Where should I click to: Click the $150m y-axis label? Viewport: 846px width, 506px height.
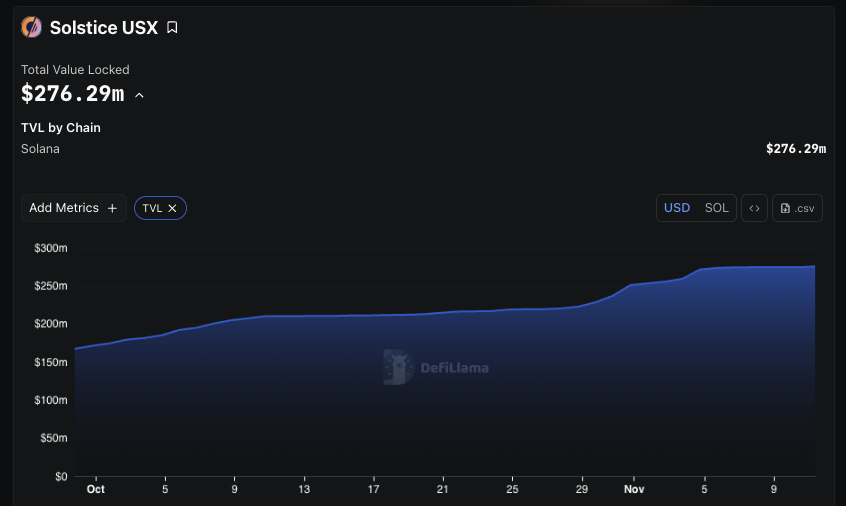click(51, 362)
